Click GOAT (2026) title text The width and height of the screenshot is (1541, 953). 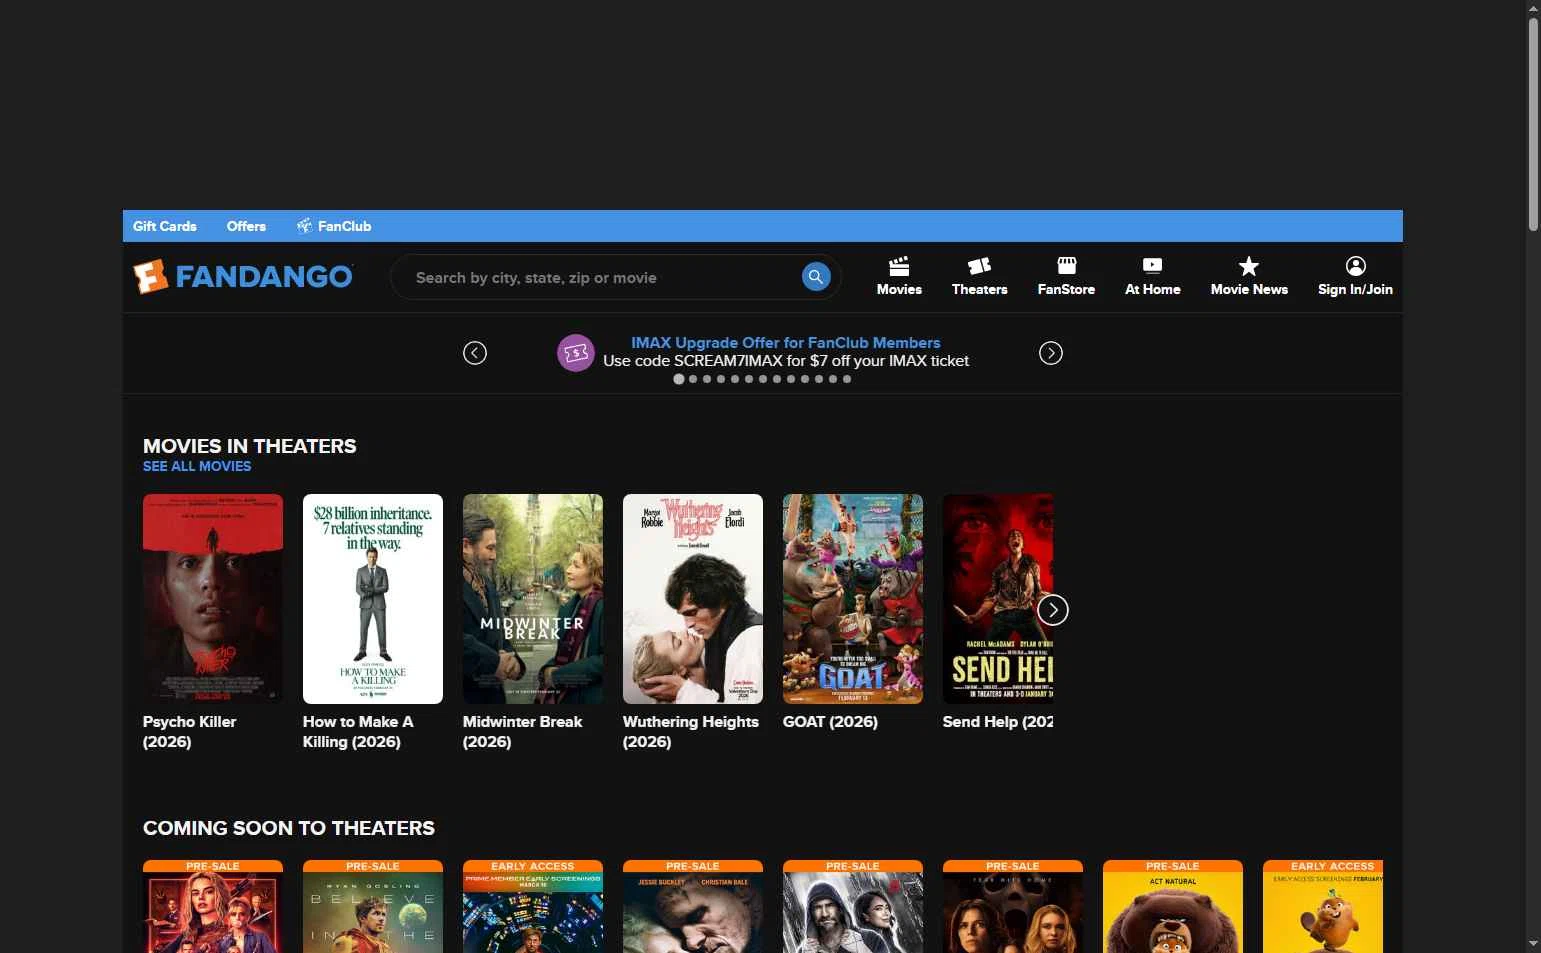pos(830,722)
